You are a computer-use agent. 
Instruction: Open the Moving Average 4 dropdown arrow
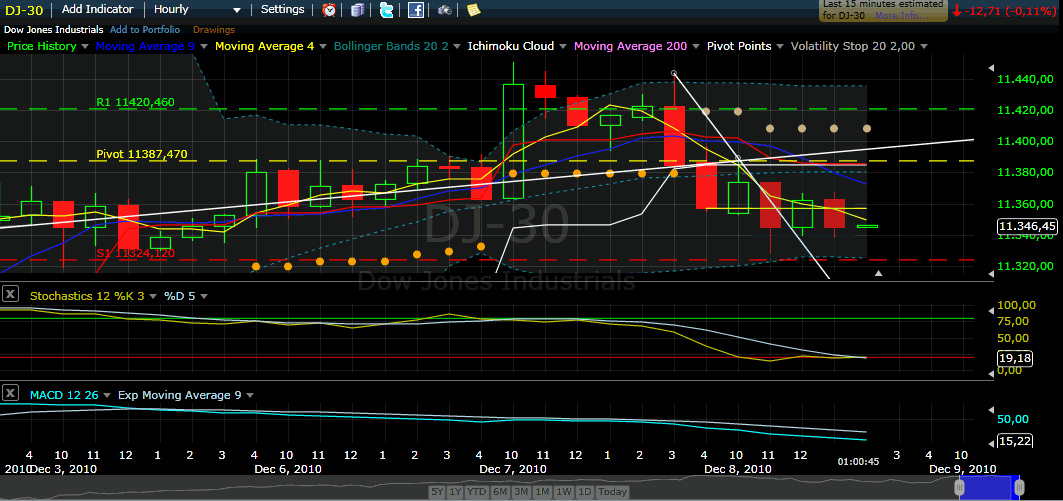(323, 47)
